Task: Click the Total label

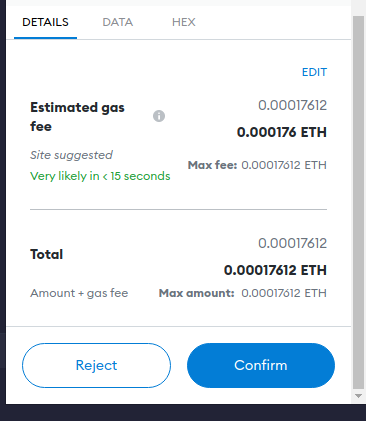Action: coord(47,254)
